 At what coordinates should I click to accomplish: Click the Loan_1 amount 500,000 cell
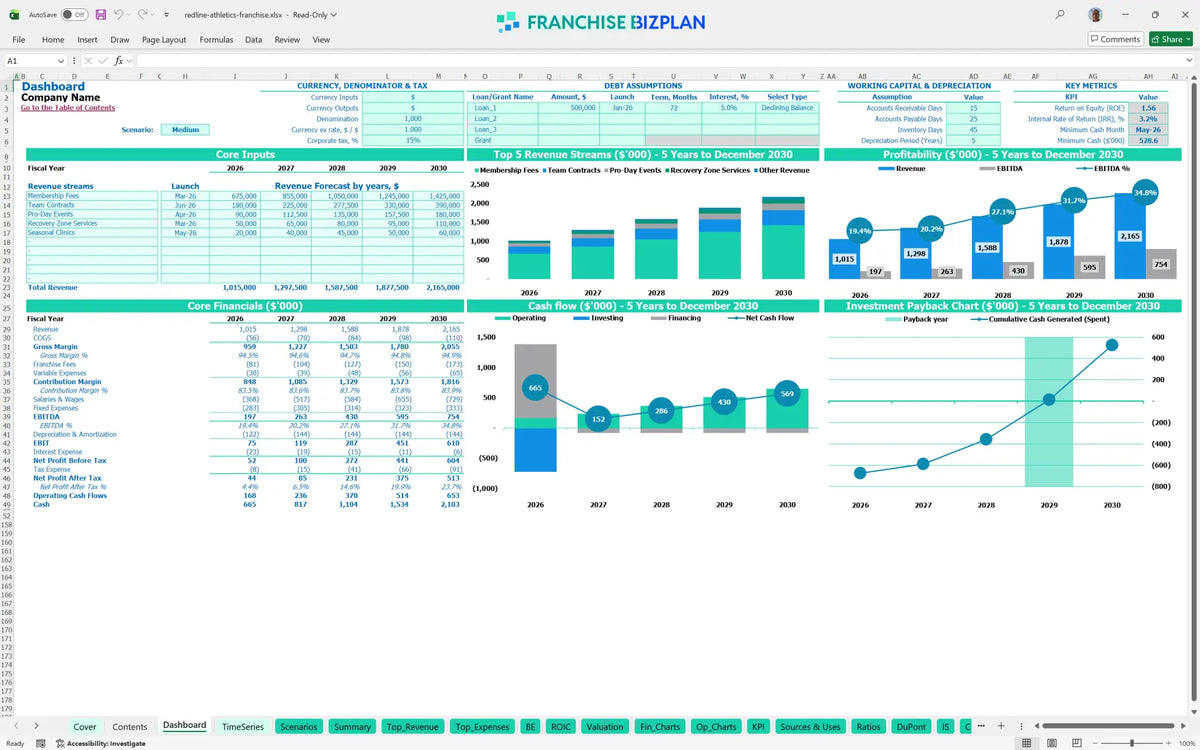[x=568, y=108]
